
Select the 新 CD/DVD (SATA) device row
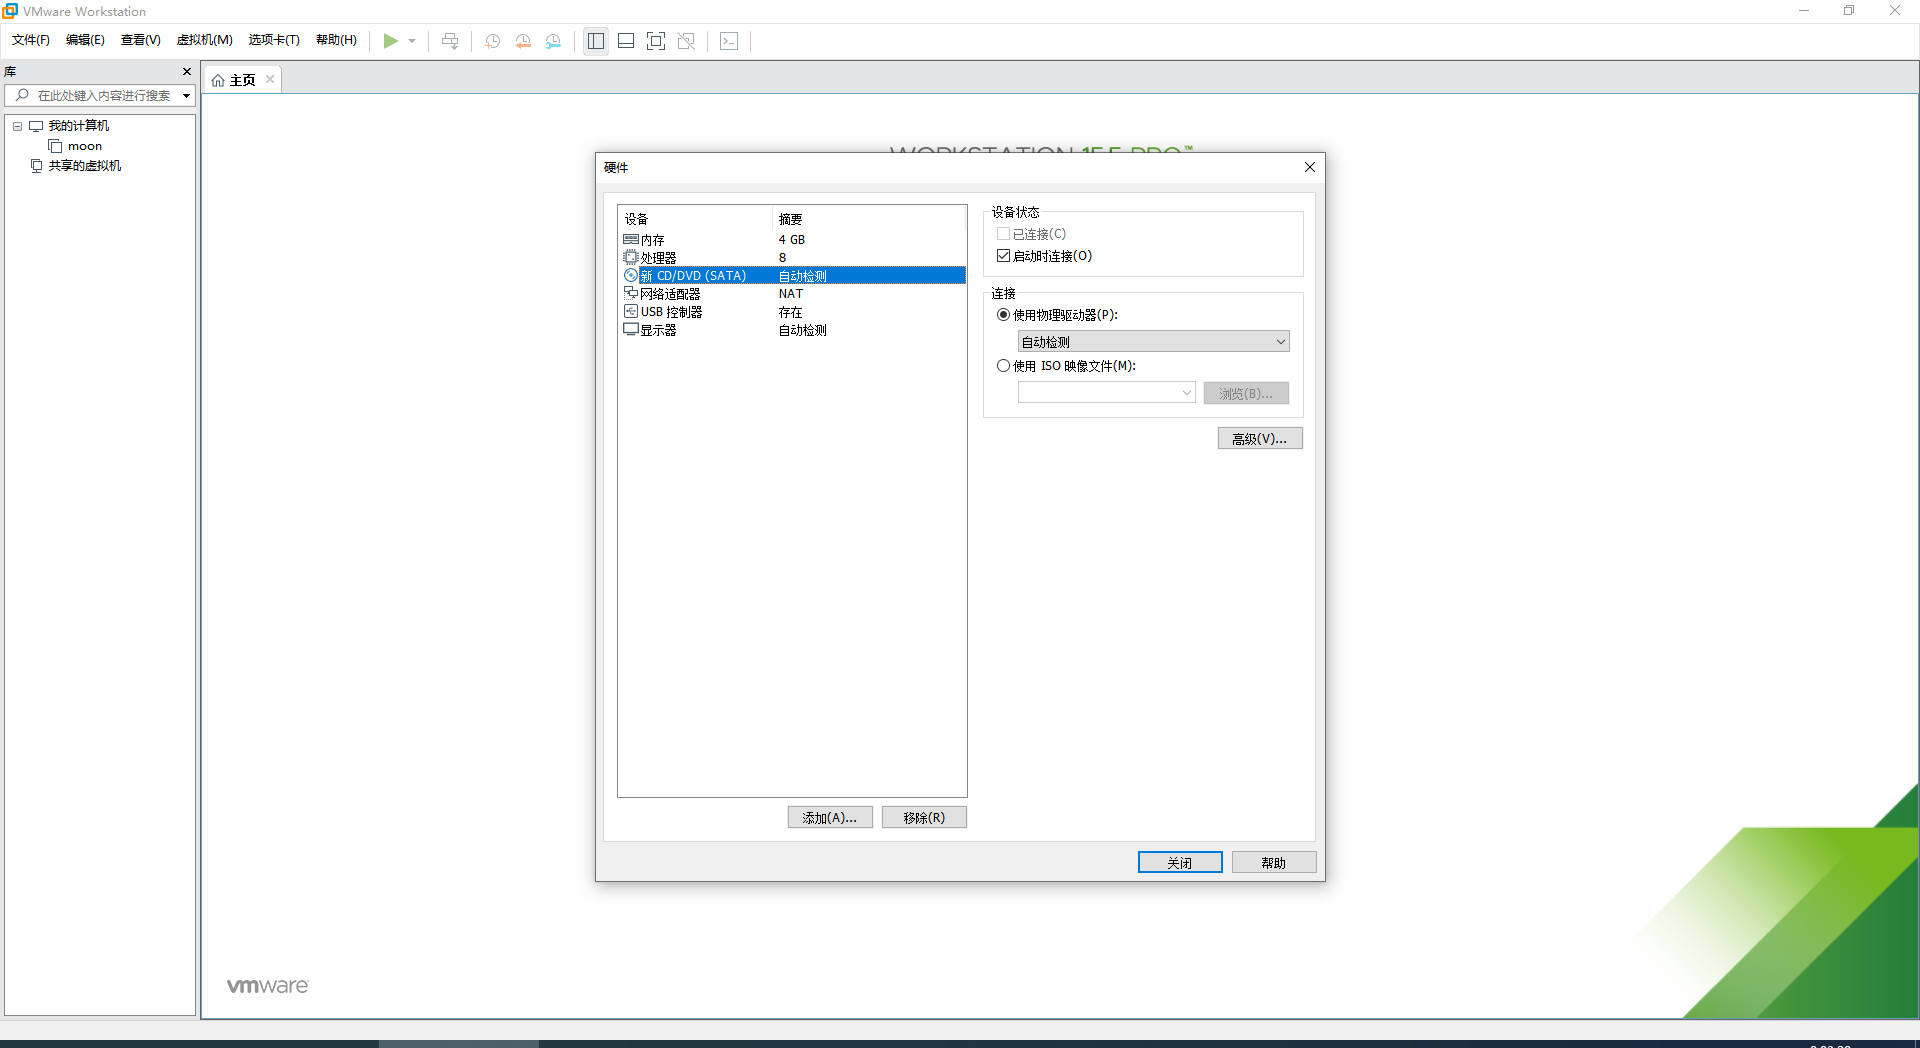pyautogui.click(x=792, y=276)
